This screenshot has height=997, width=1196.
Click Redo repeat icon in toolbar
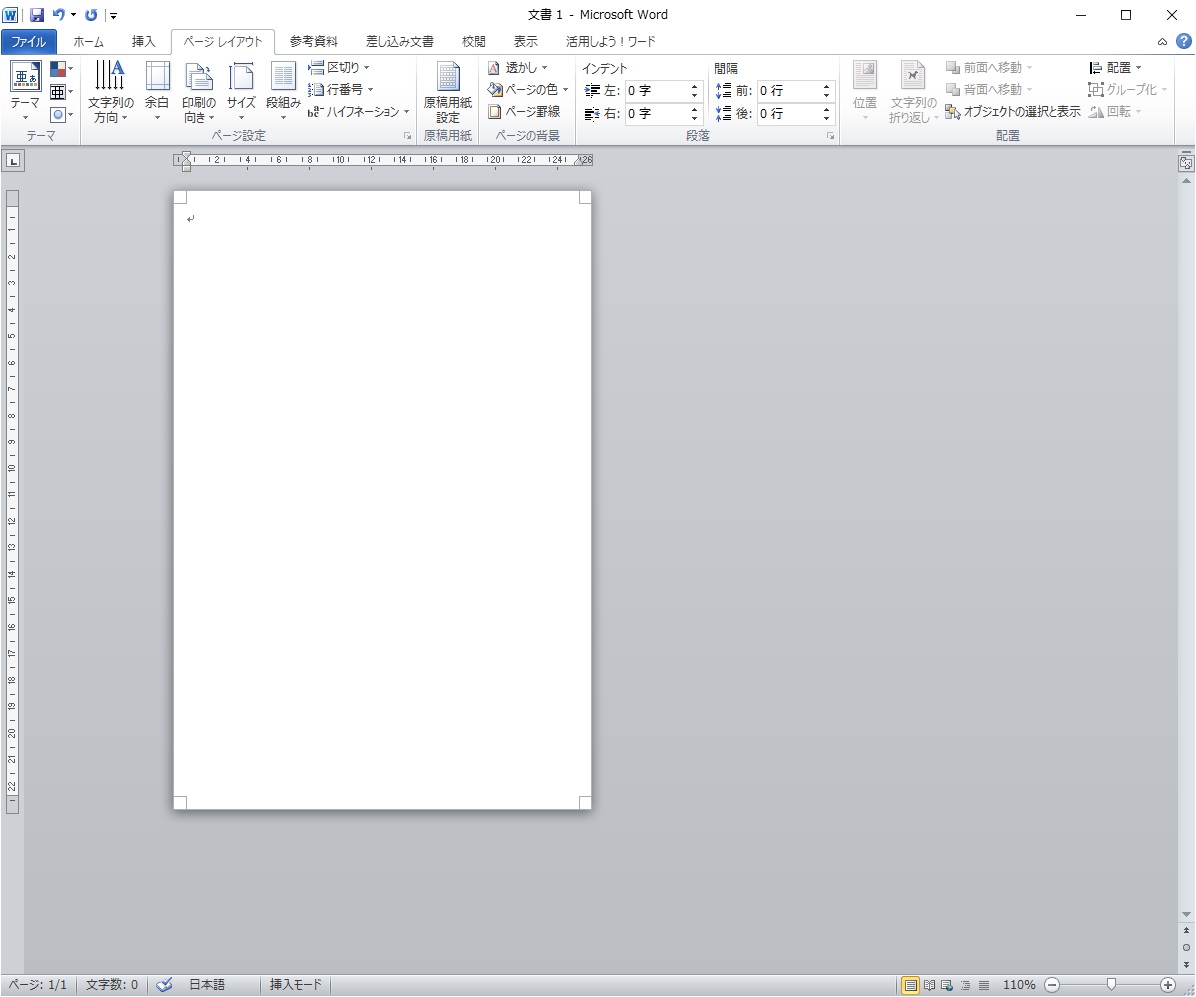tap(92, 14)
